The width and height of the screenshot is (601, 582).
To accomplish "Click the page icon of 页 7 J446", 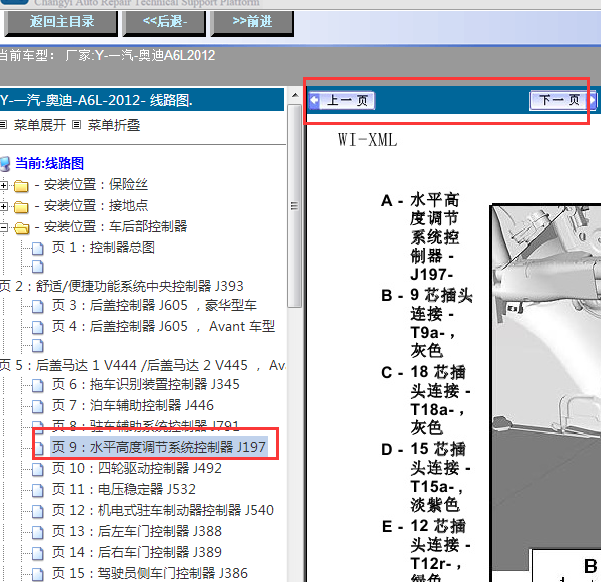I will point(38,406).
